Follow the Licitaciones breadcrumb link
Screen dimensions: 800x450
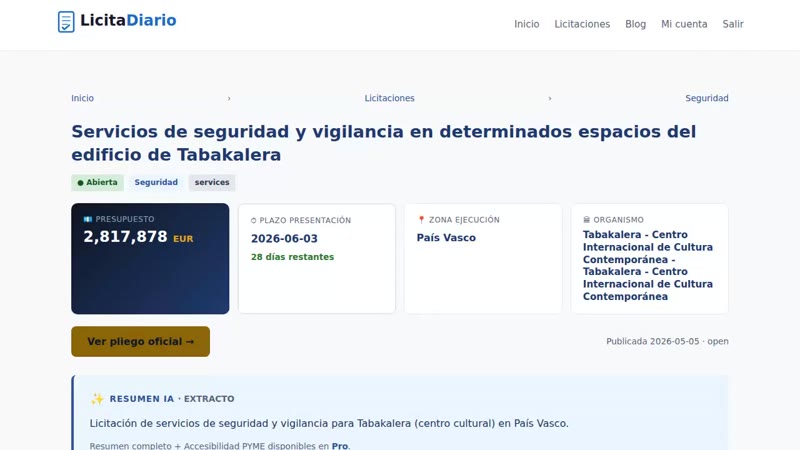tap(389, 98)
